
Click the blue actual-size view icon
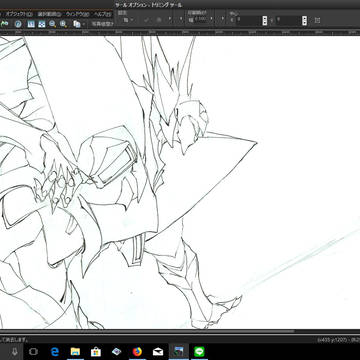click(31, 24)
